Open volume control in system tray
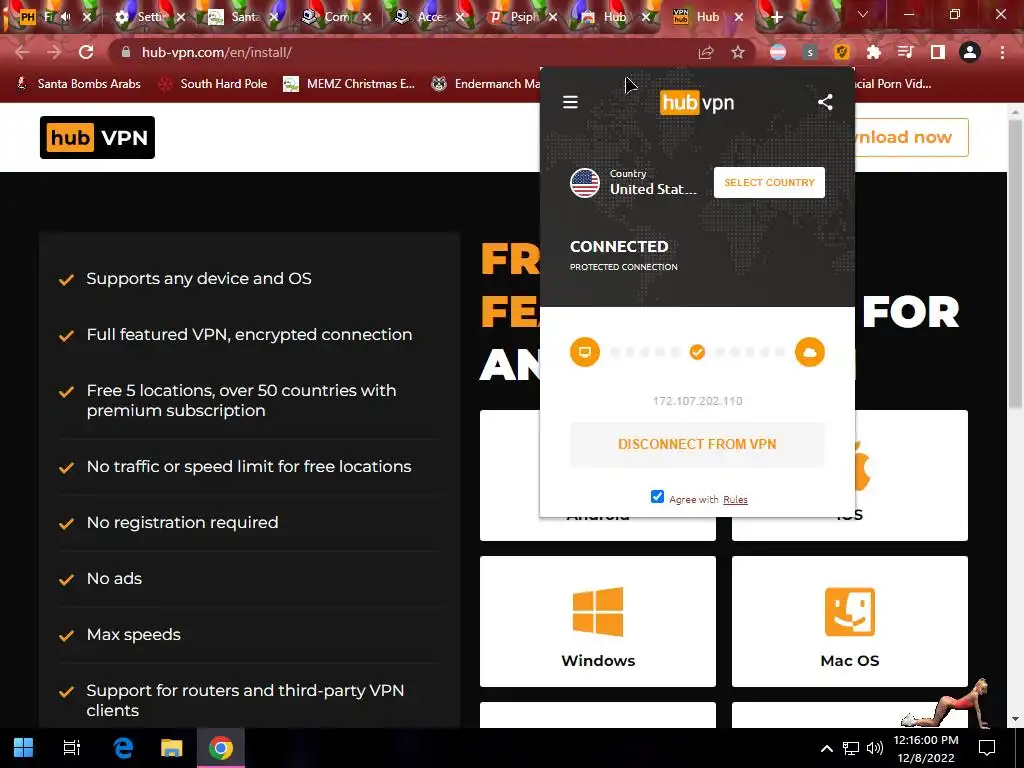1024x768 pixels. [x=874, y=748]
